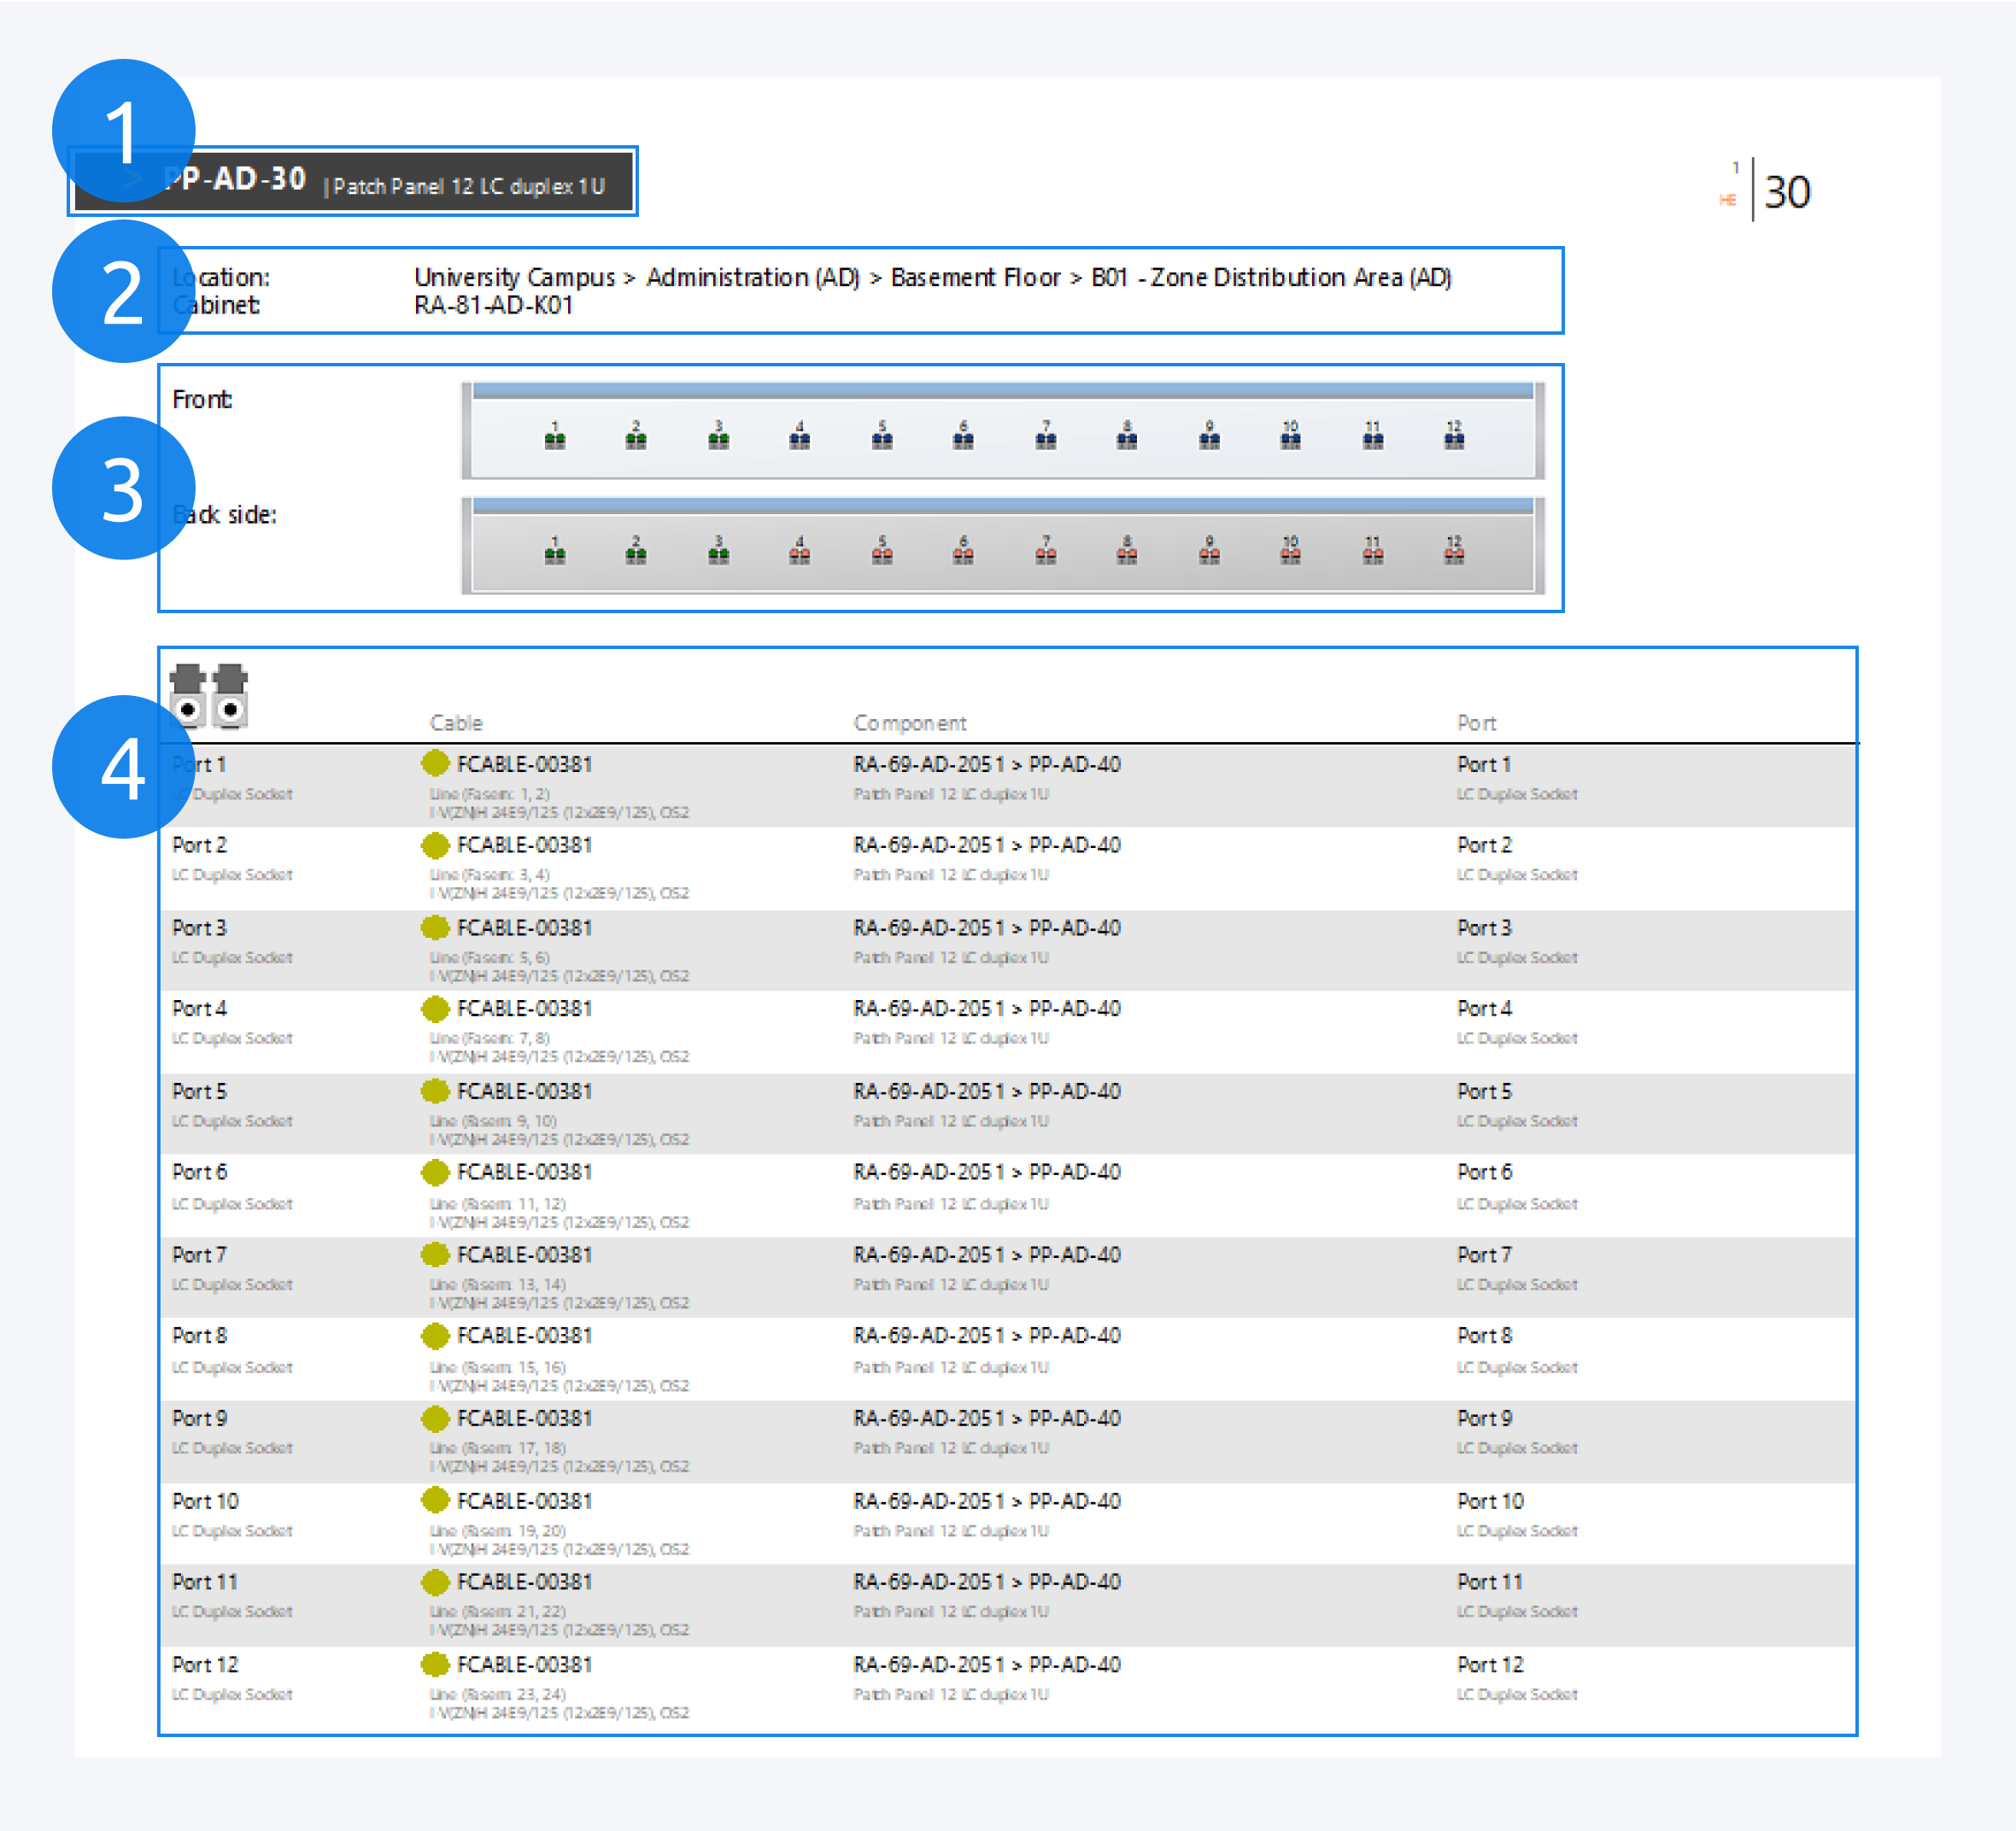The width and height of the screenshot is (2016, 1831).
Task: Click the blue number 4 callout badge
Action: click(x=123, y=767)
